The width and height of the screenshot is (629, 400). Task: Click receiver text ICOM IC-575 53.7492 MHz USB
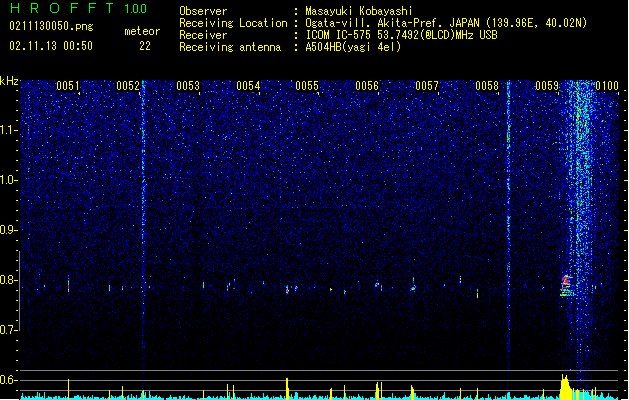click(x=402, y=35)
